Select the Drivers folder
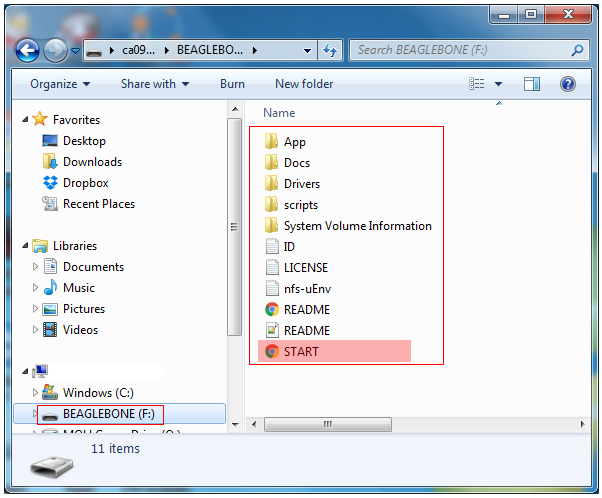Image resolution: width=602 pixels, height=498 pixels. click(302, 184)
